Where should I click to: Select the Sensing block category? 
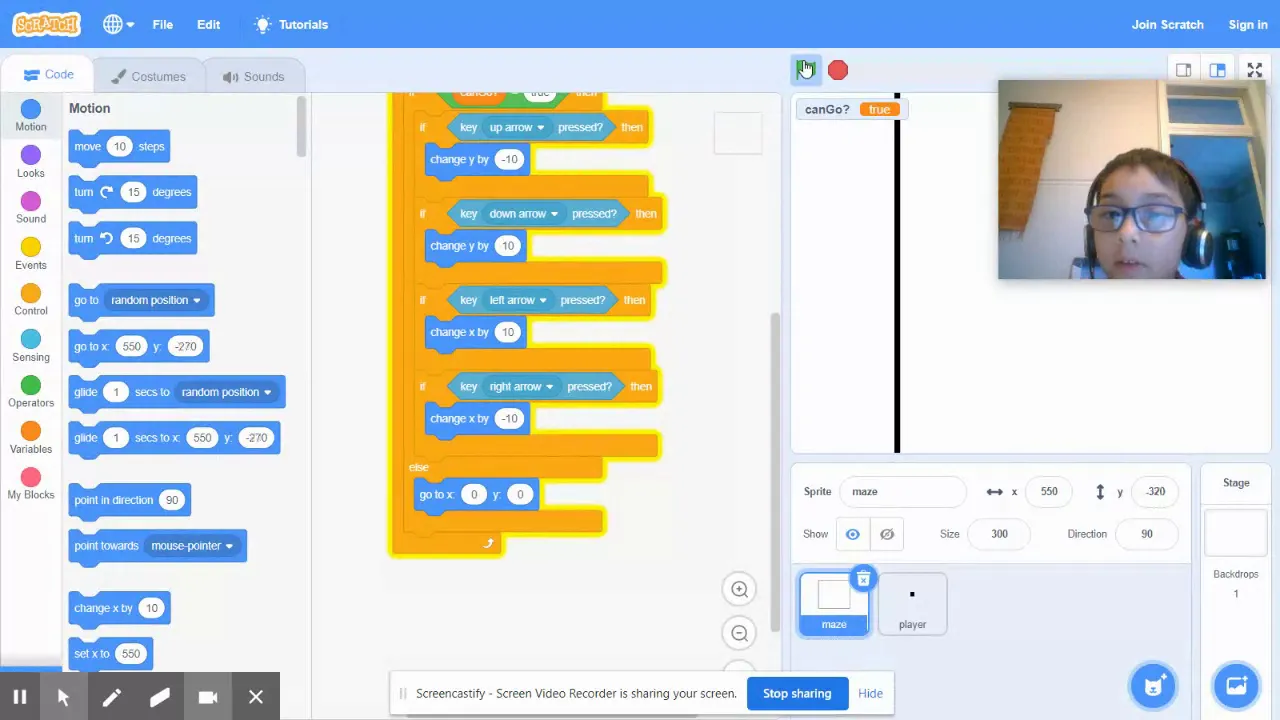coord(31,346)
